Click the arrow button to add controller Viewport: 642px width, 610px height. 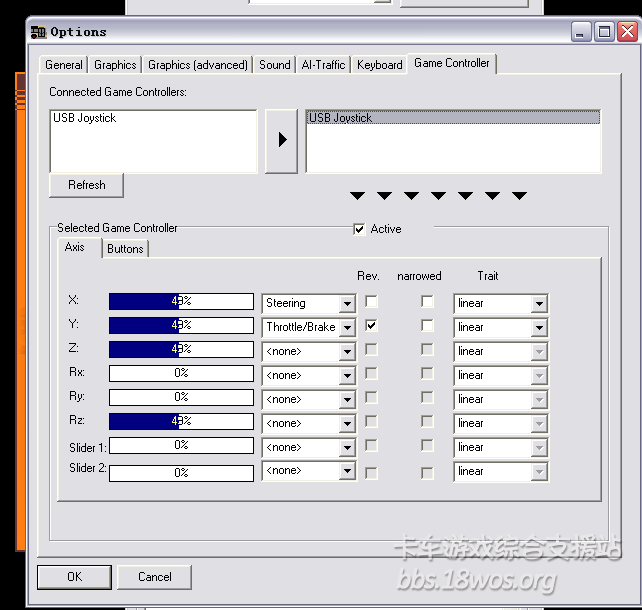point(282,141)
